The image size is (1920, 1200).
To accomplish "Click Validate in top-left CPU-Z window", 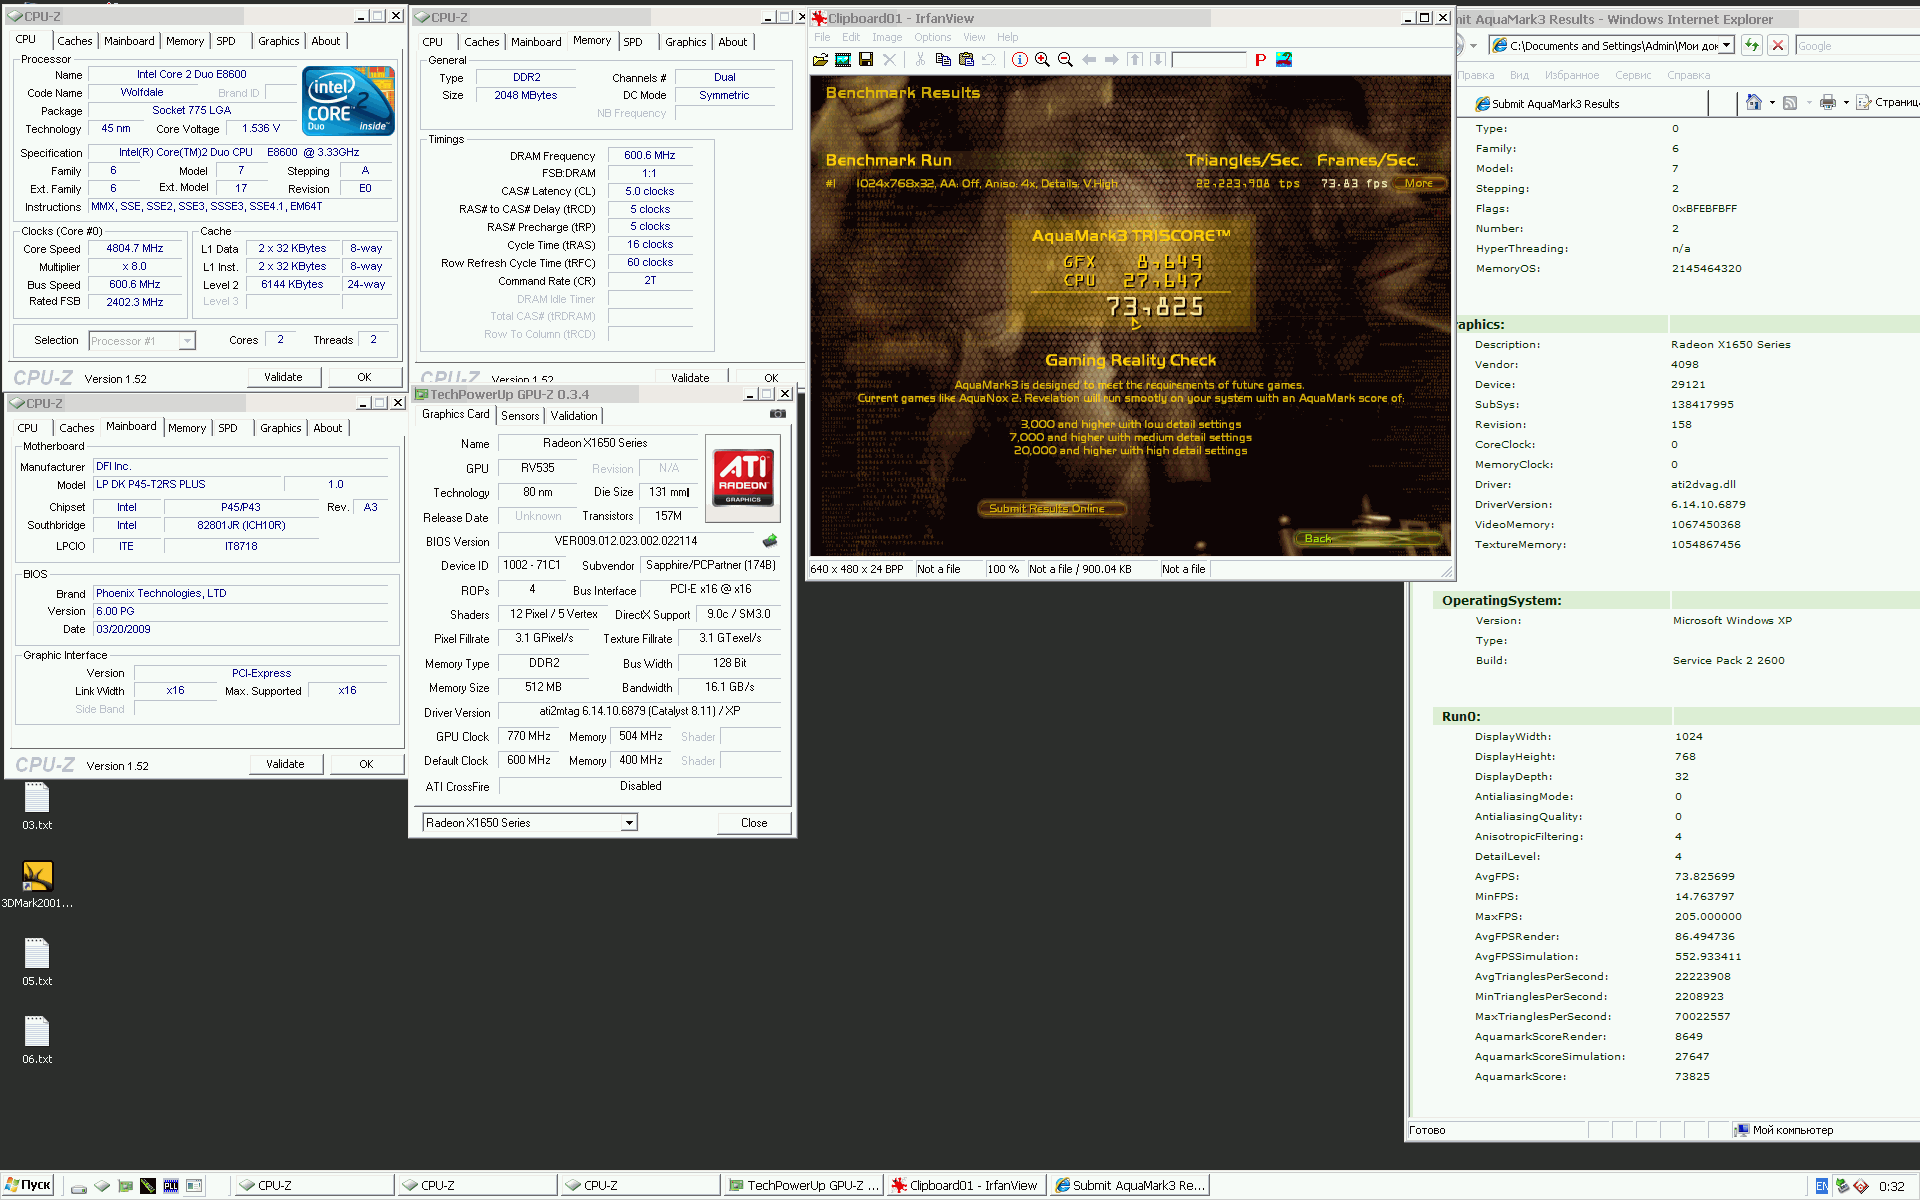I will coord(283,377).
